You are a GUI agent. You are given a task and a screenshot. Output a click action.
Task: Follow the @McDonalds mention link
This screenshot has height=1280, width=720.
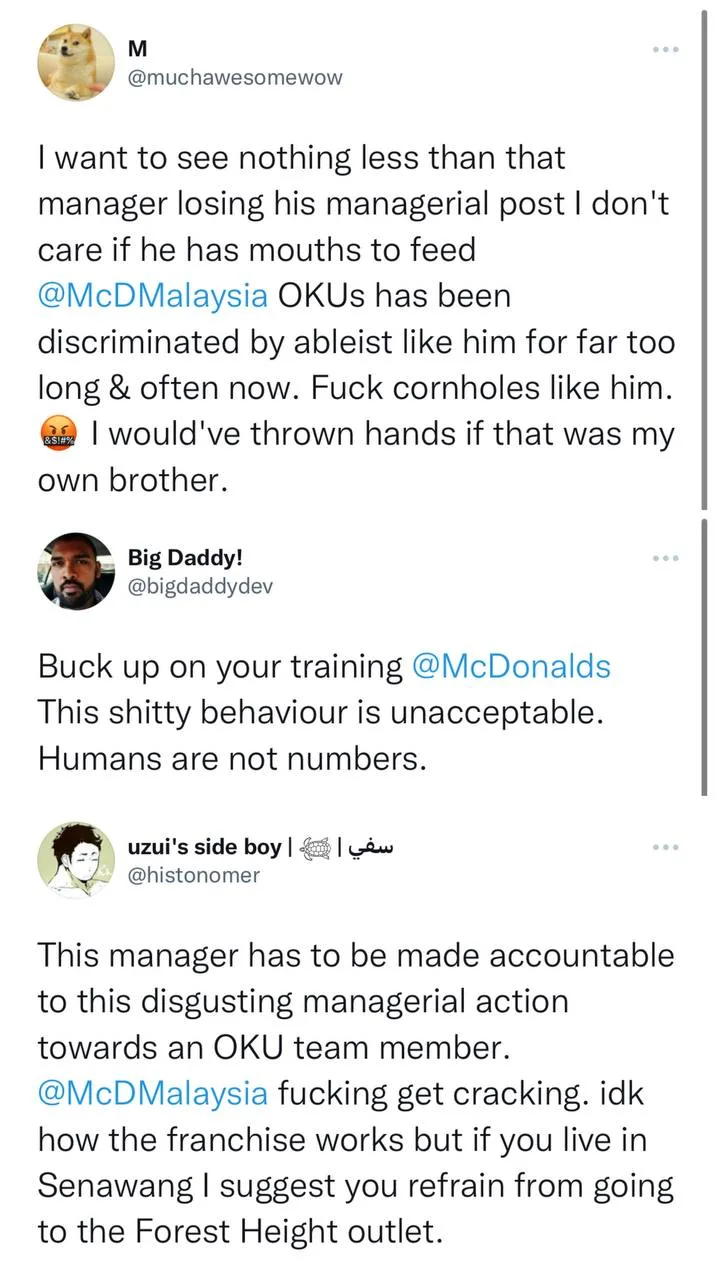pyautogui.click(x=510, y=666)
